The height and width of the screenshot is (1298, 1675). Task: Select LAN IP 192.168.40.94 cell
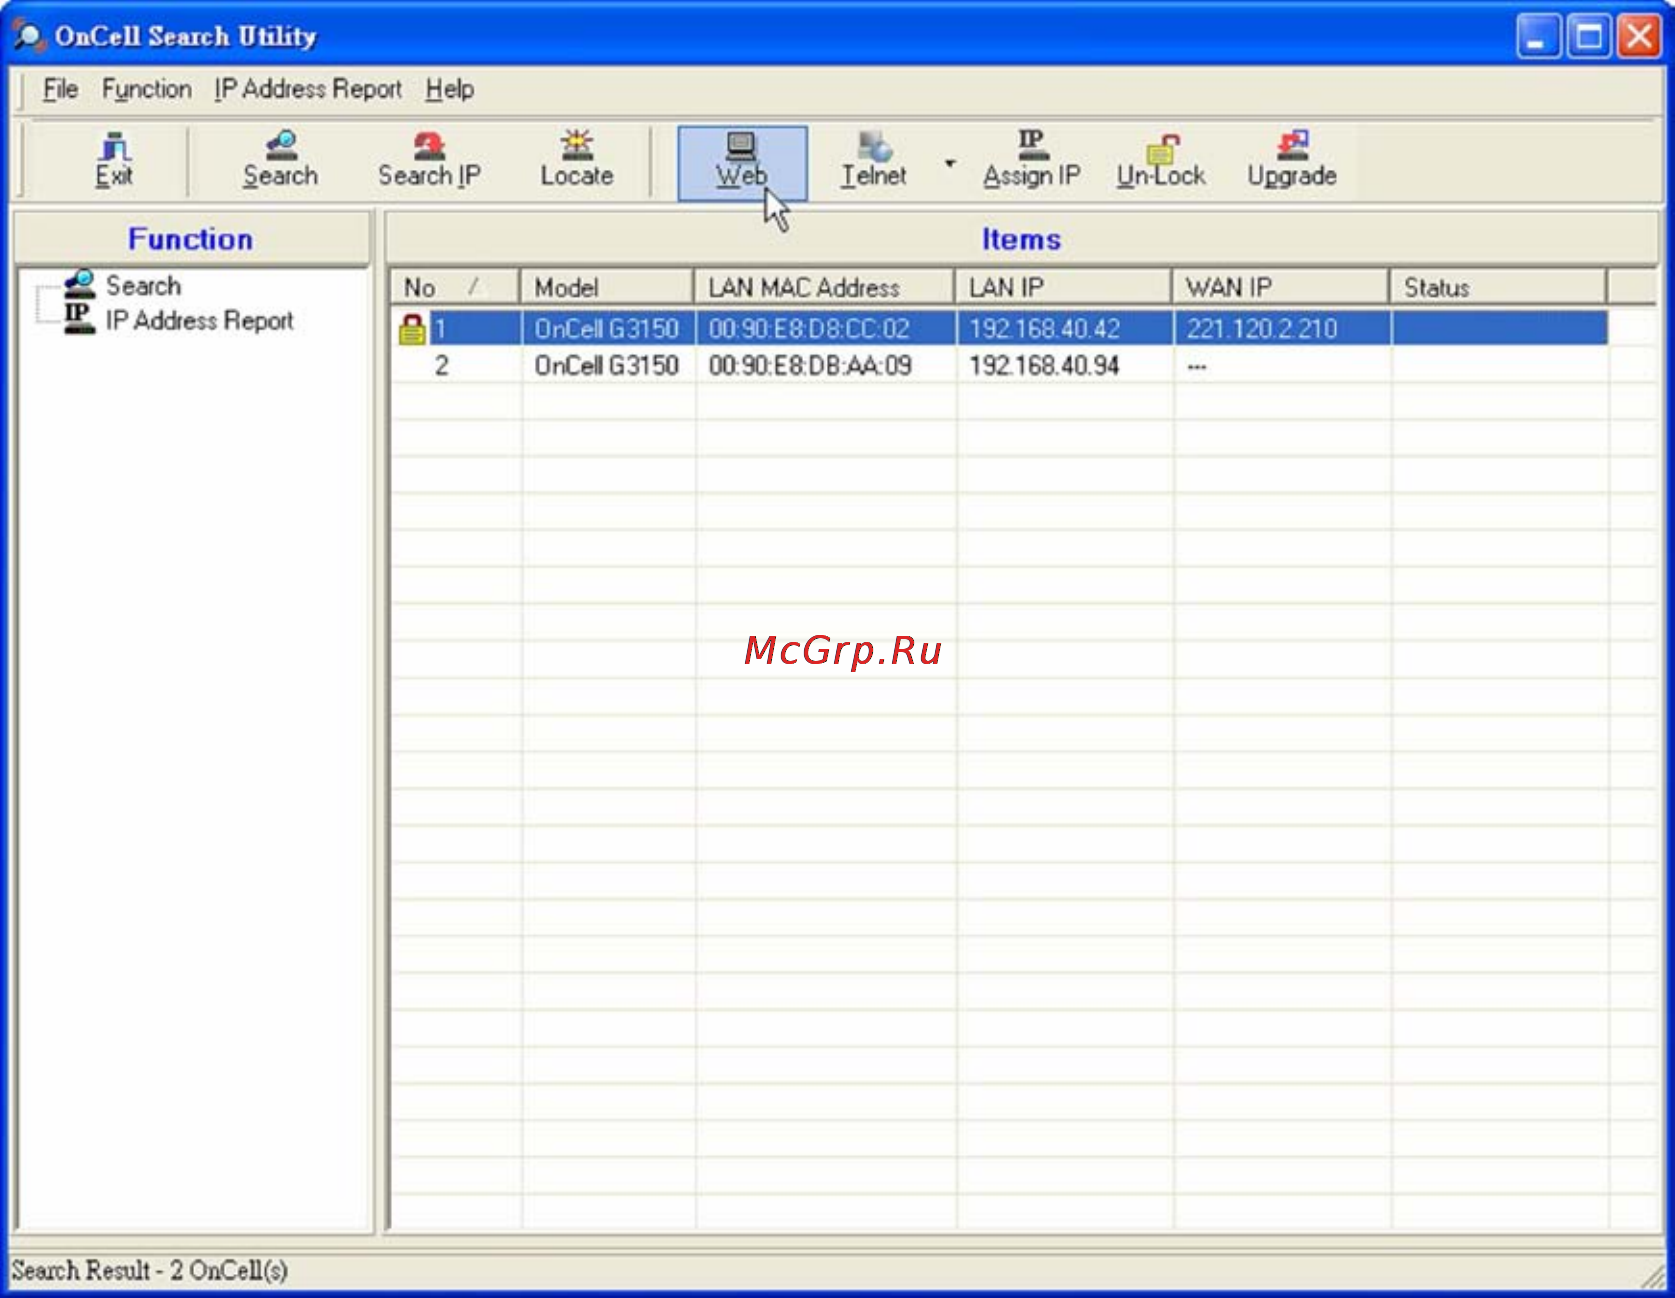coord(1044,366)
